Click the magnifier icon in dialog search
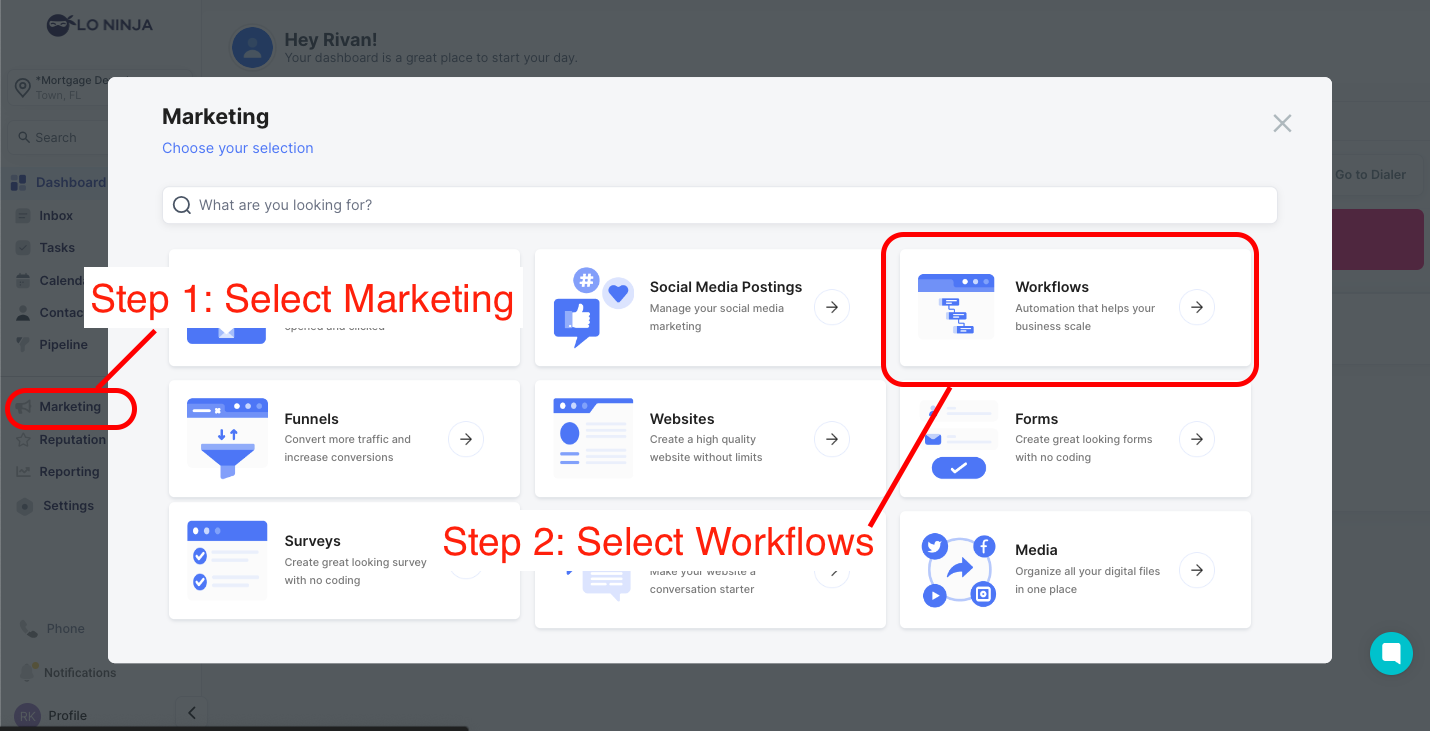Image resolution: width=1430 pixels, height=731 pixels. point(182,205)
